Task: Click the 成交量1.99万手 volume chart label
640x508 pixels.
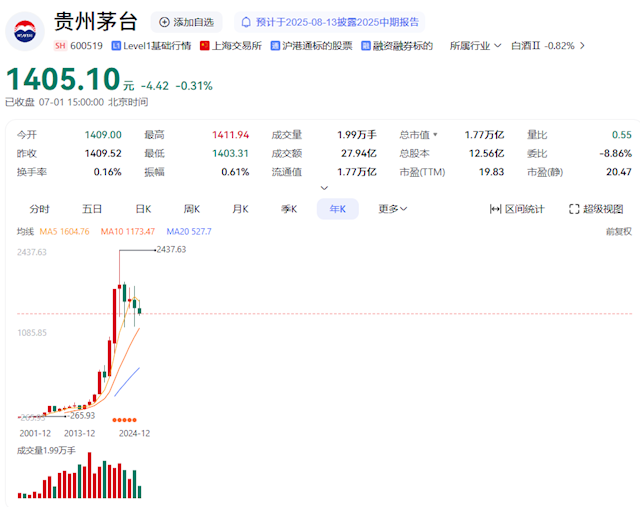Action: [46, 450]
